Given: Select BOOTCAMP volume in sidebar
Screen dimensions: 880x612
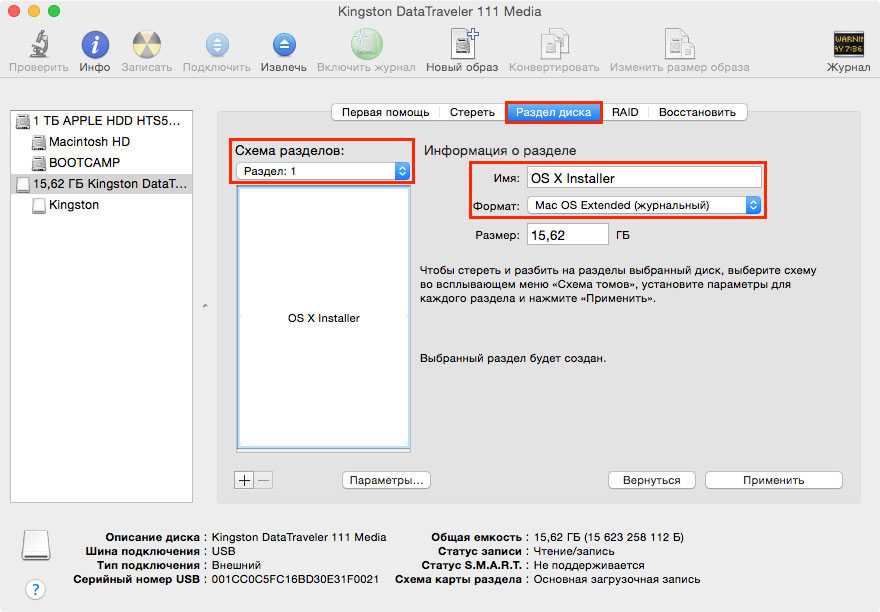Looking at the screenshot, I should click(x=101, y=163).
